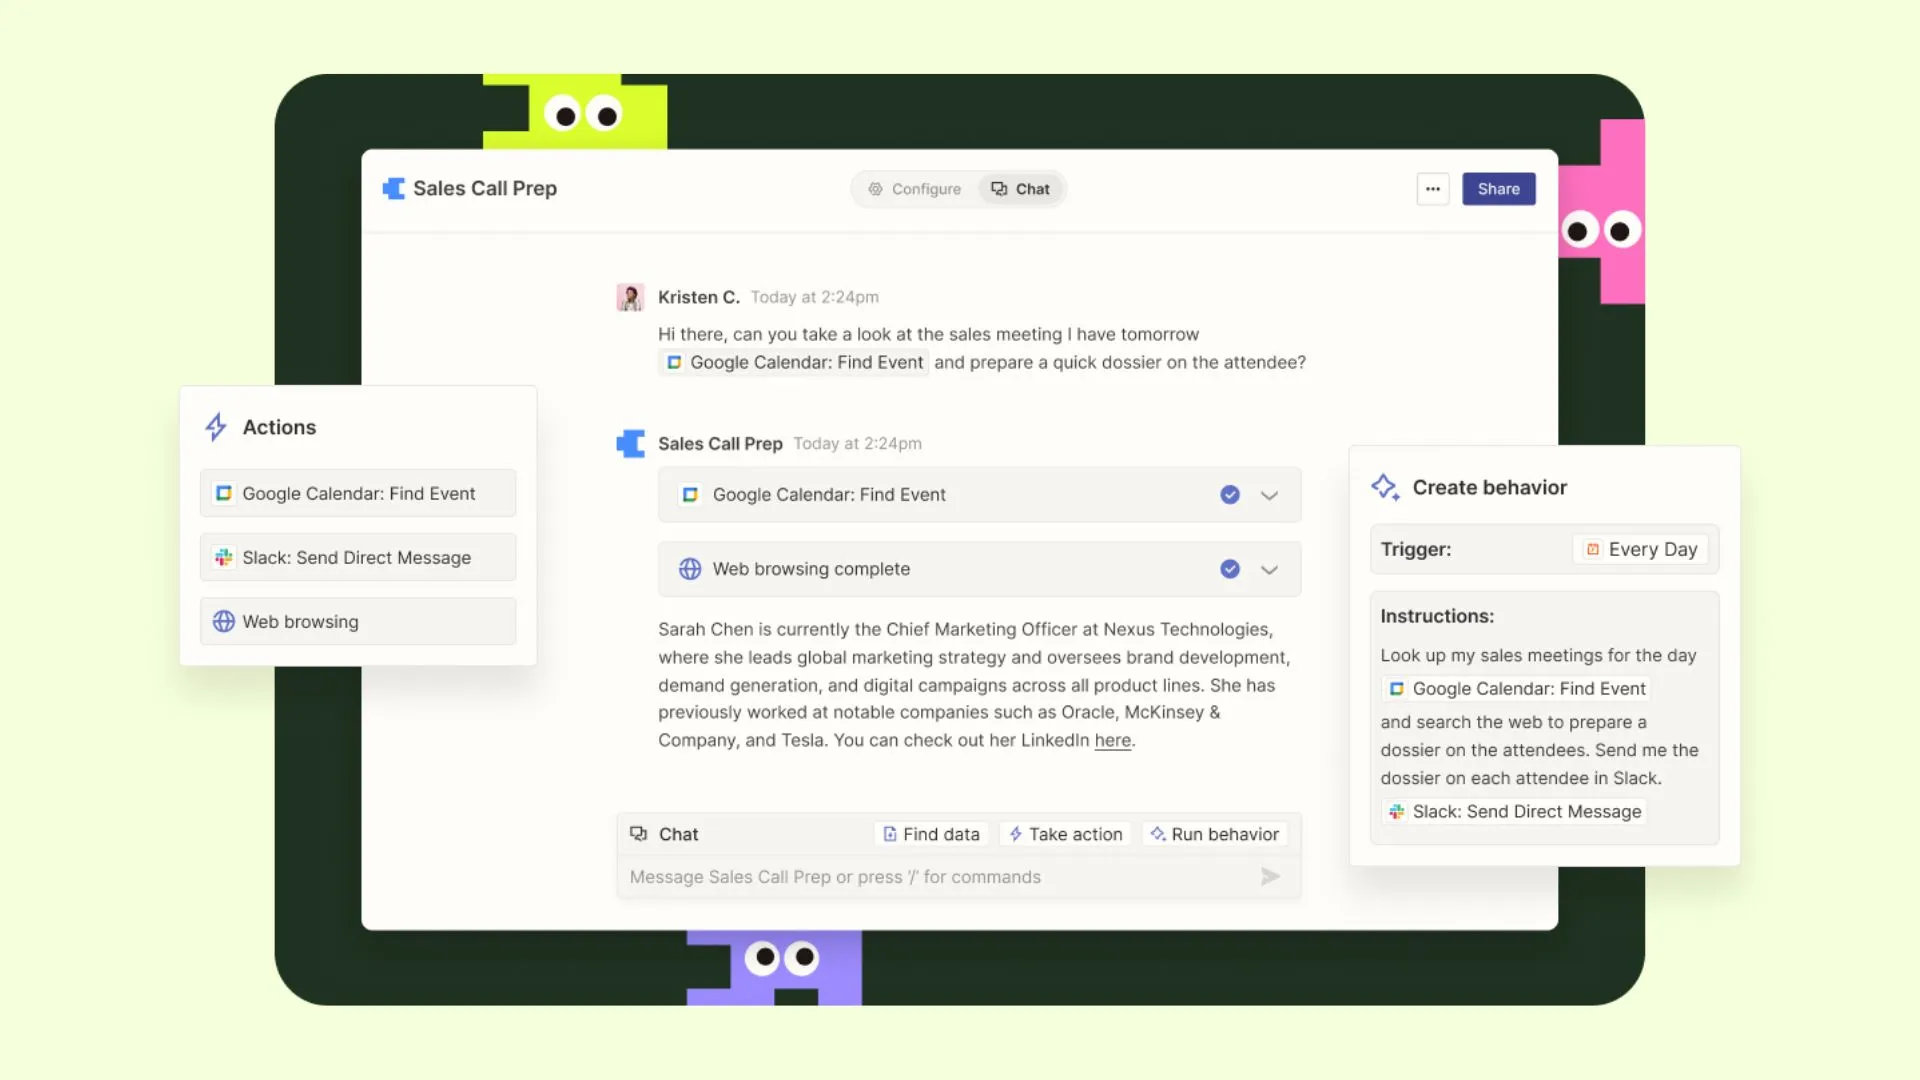
Task: Click the sparkle icon on Run behavior
Action: tap(1158, 833)
